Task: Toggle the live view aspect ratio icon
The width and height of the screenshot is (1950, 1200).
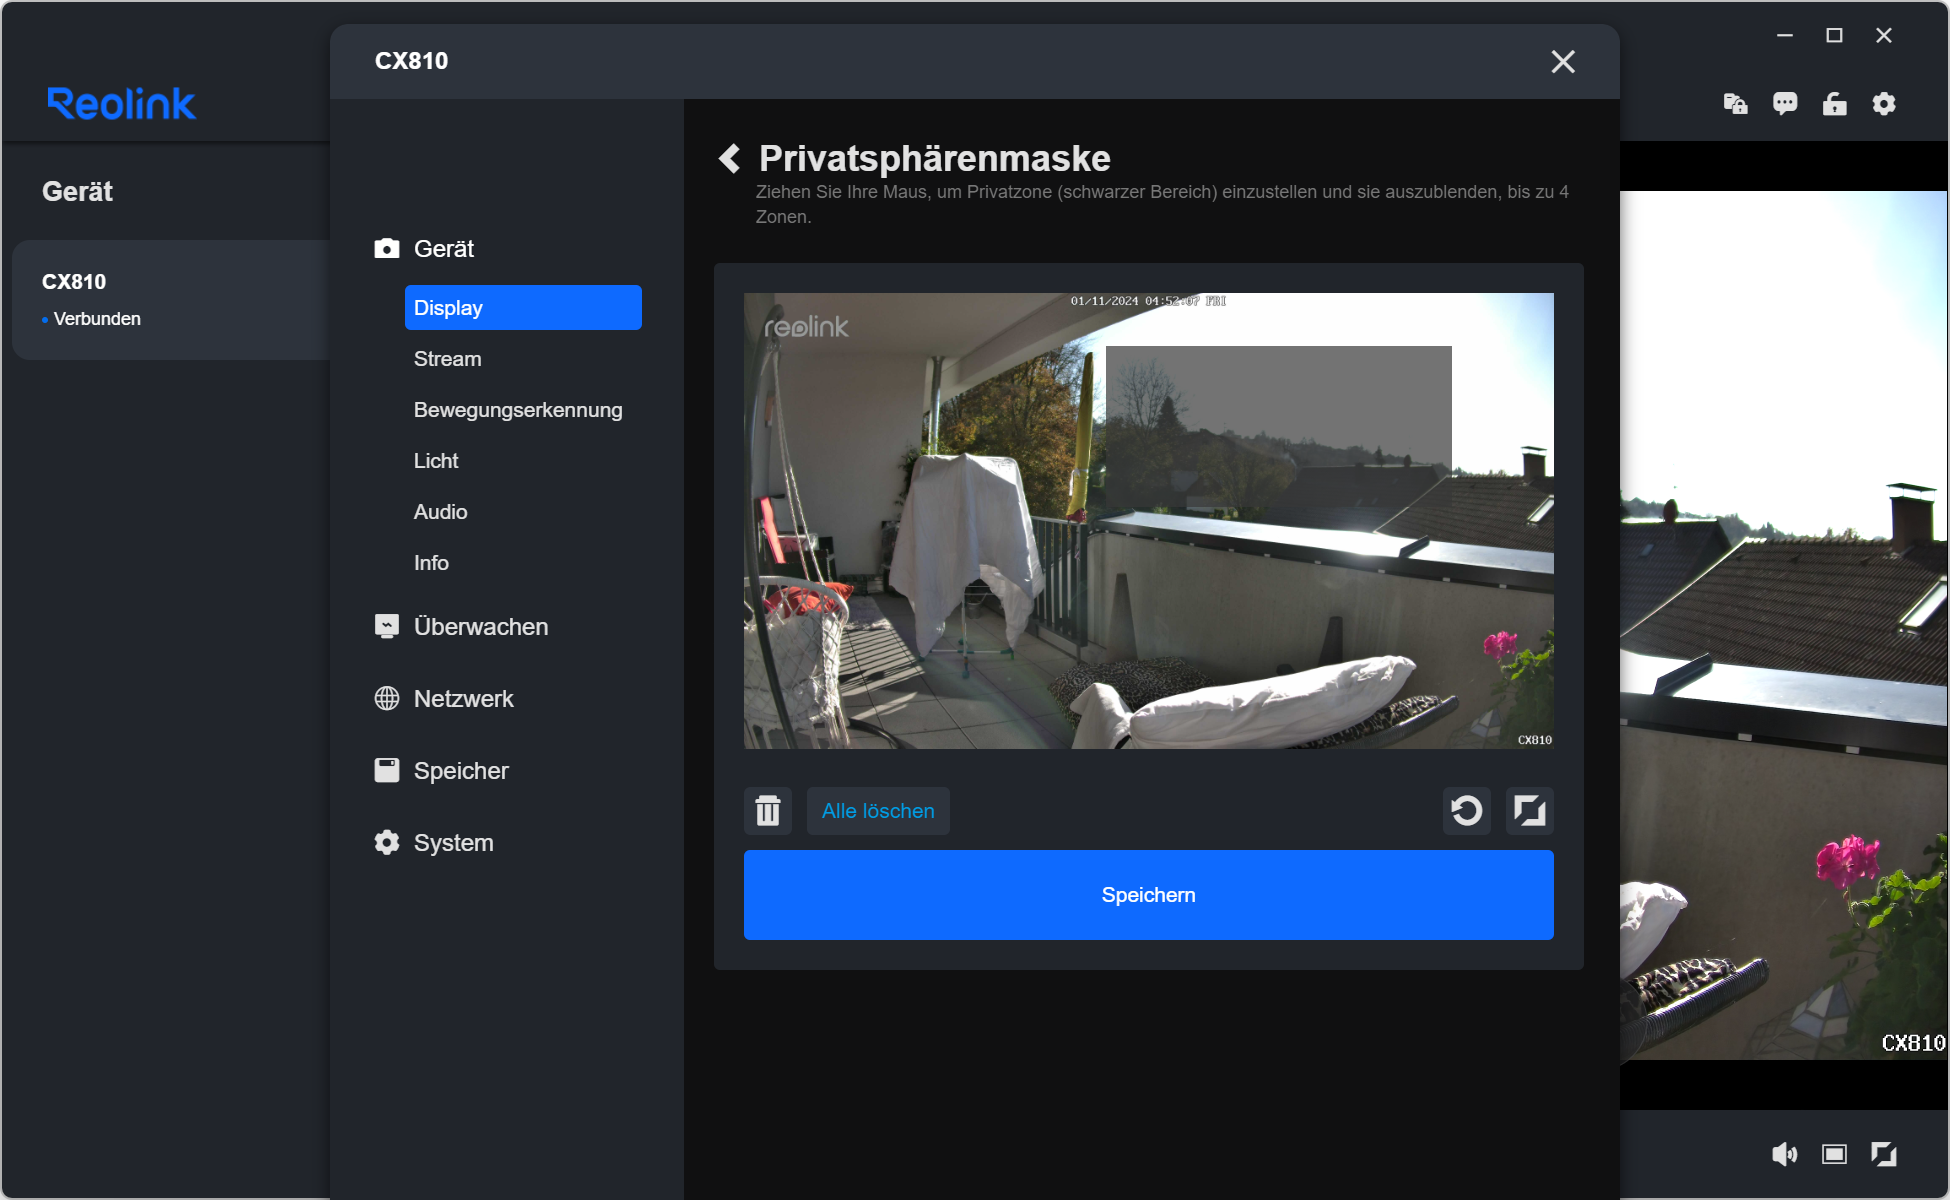Action: coord(1834,1155)
